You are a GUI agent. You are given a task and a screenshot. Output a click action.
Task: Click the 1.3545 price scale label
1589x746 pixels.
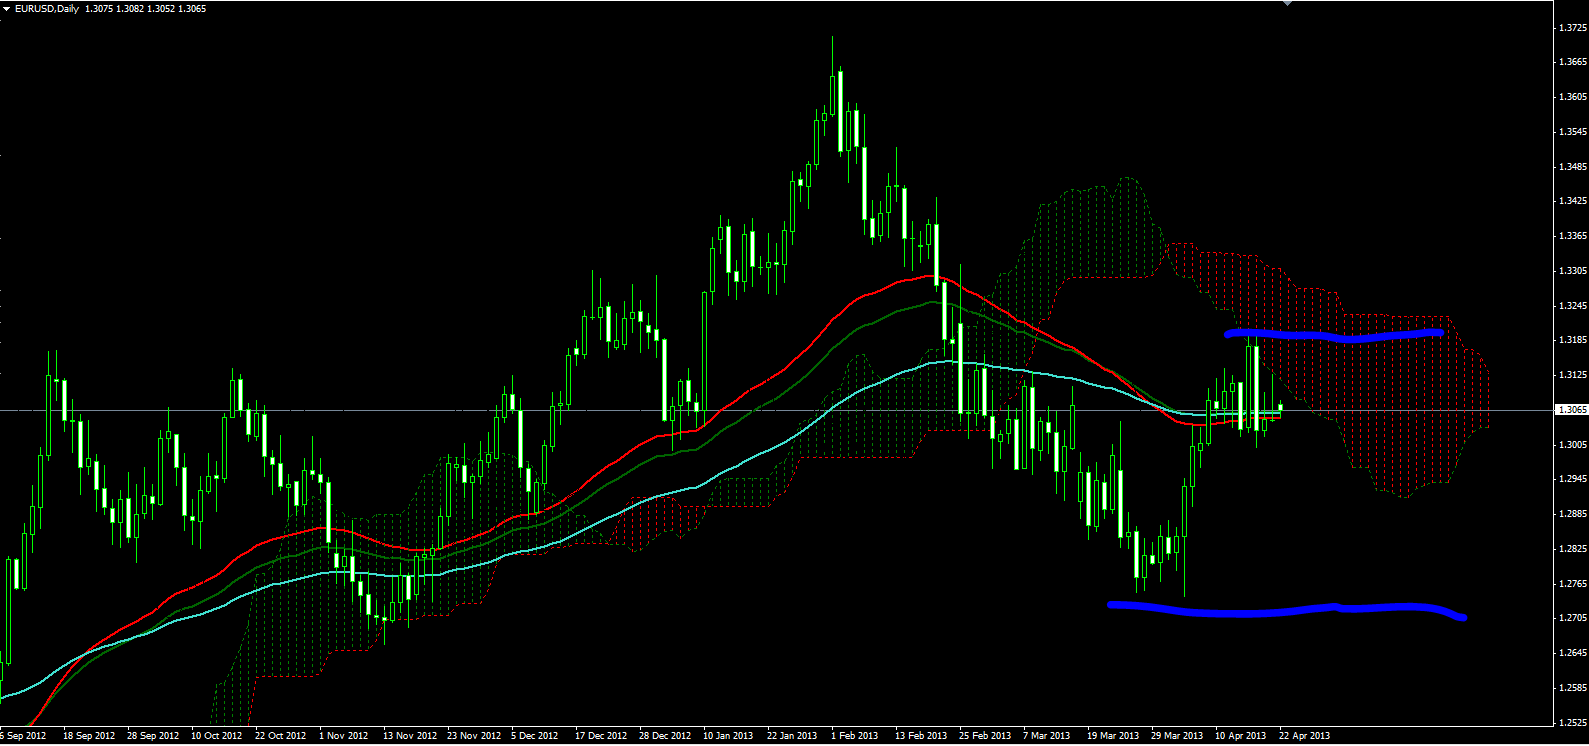click(1573, 132)
